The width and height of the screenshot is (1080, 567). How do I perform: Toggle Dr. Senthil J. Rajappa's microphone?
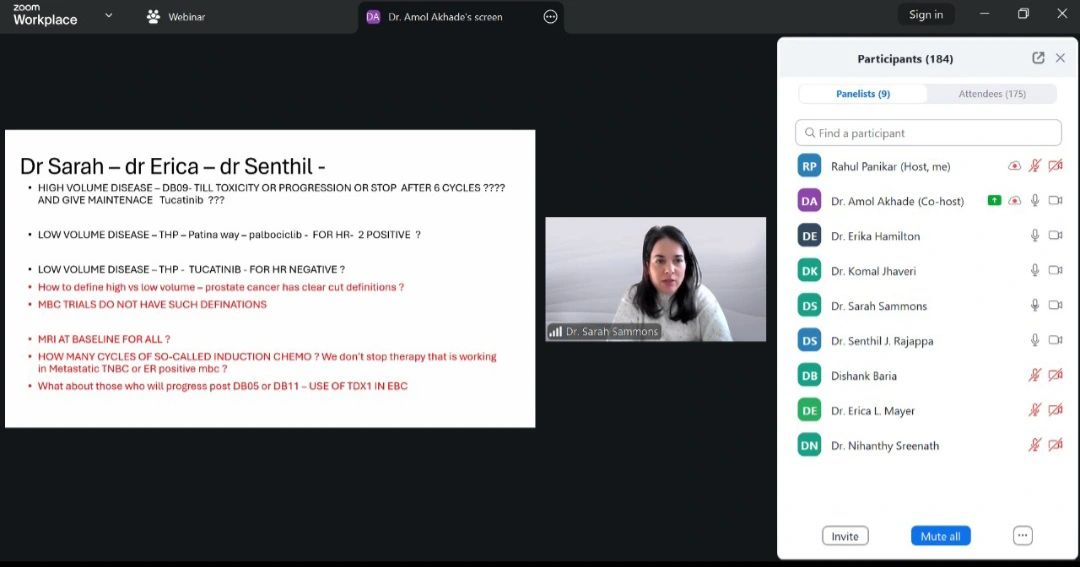coord(1035,341)
